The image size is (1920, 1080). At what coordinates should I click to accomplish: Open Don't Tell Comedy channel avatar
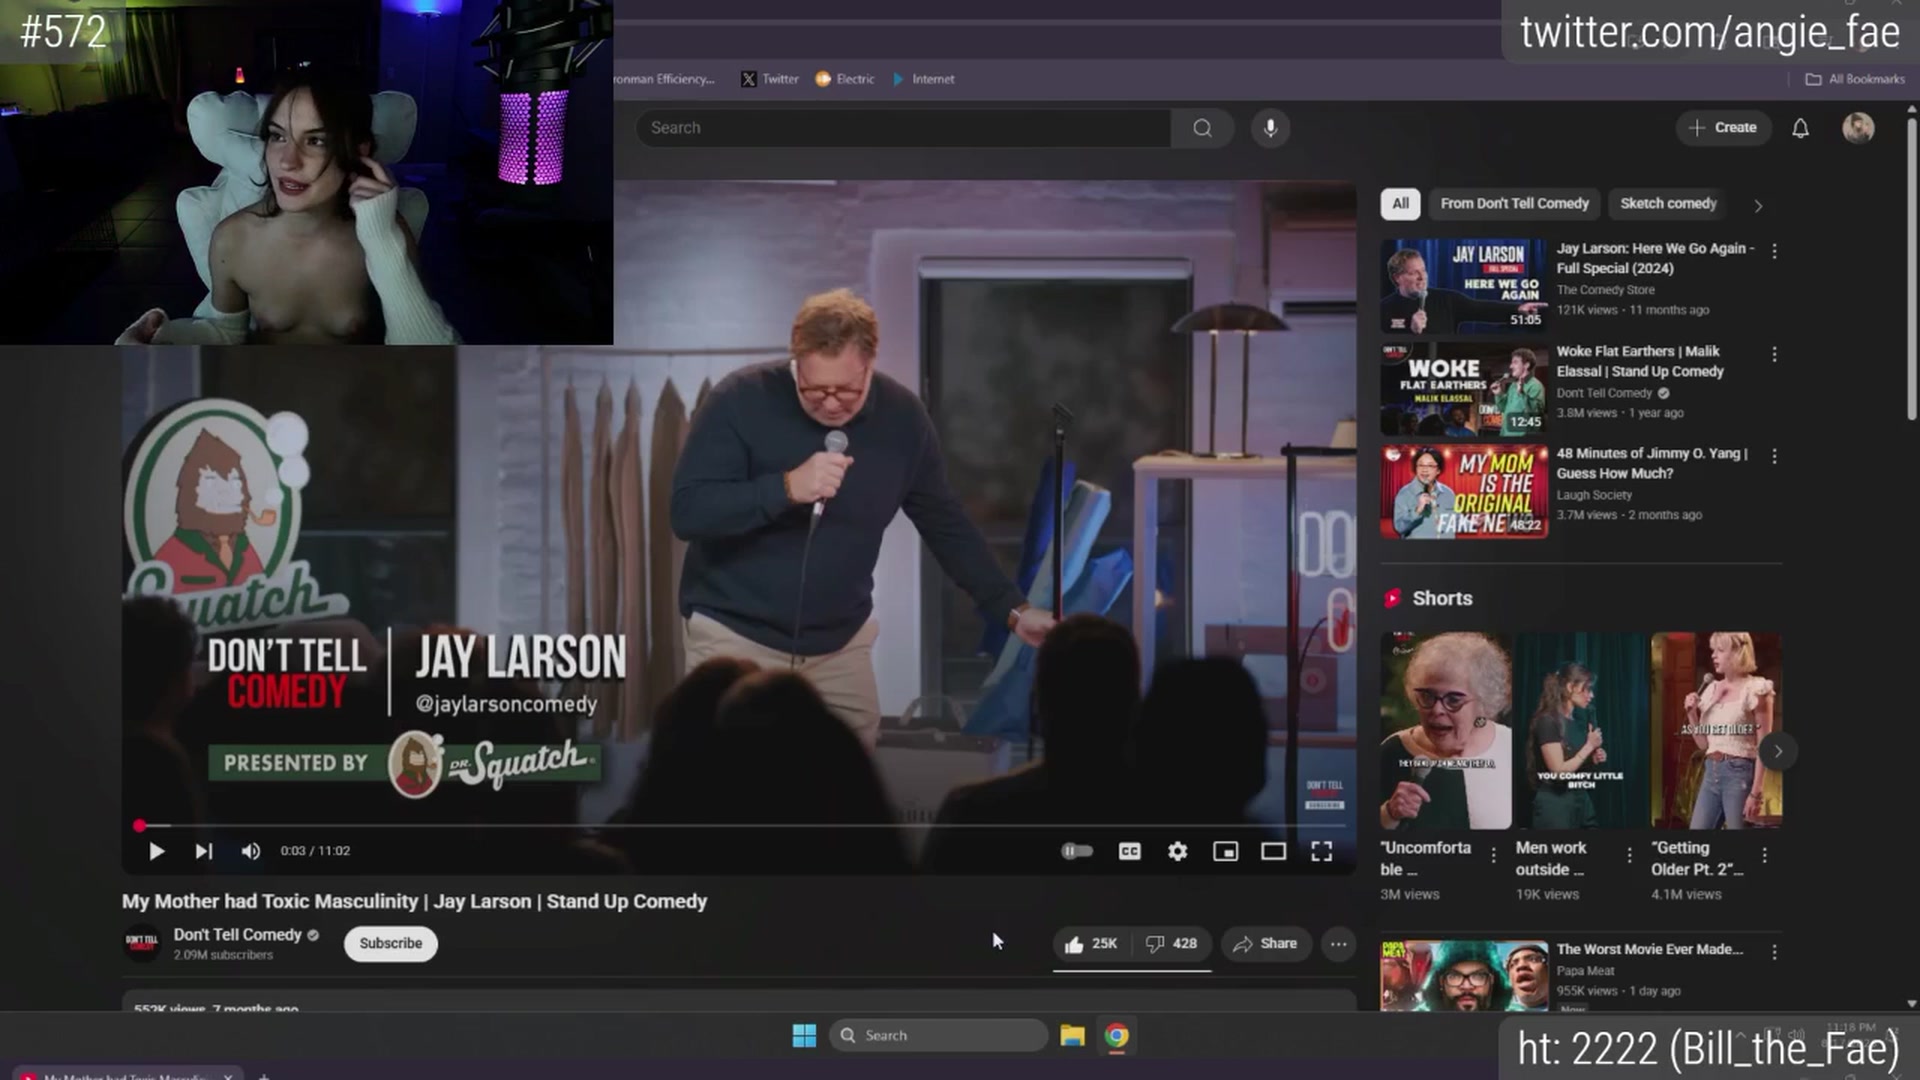[141, 943]
